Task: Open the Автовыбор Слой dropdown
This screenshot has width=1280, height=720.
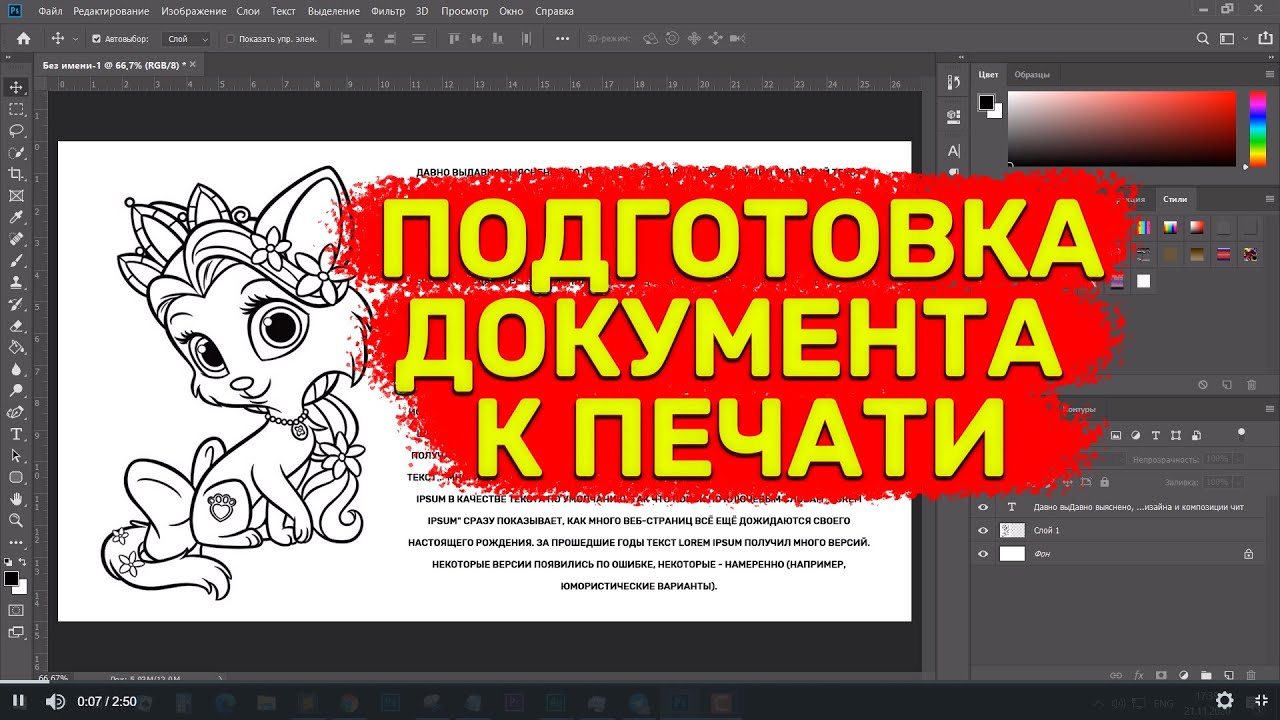Action: (188, 39)
